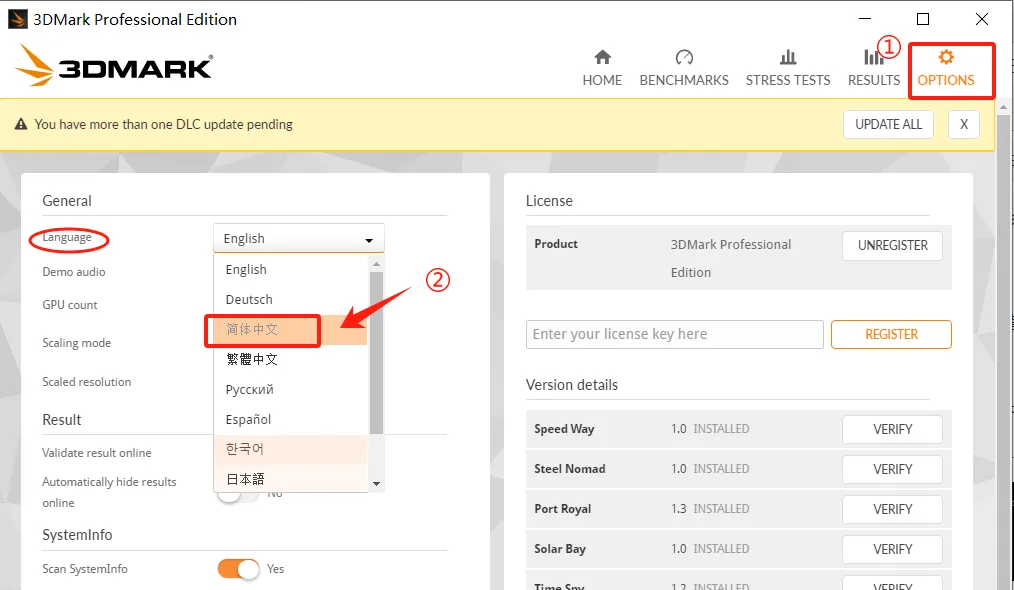The height and width of the screenshot is (590, 1014).
Task: Verify the Speed Way benchmark
Action: tap(892, 430)
